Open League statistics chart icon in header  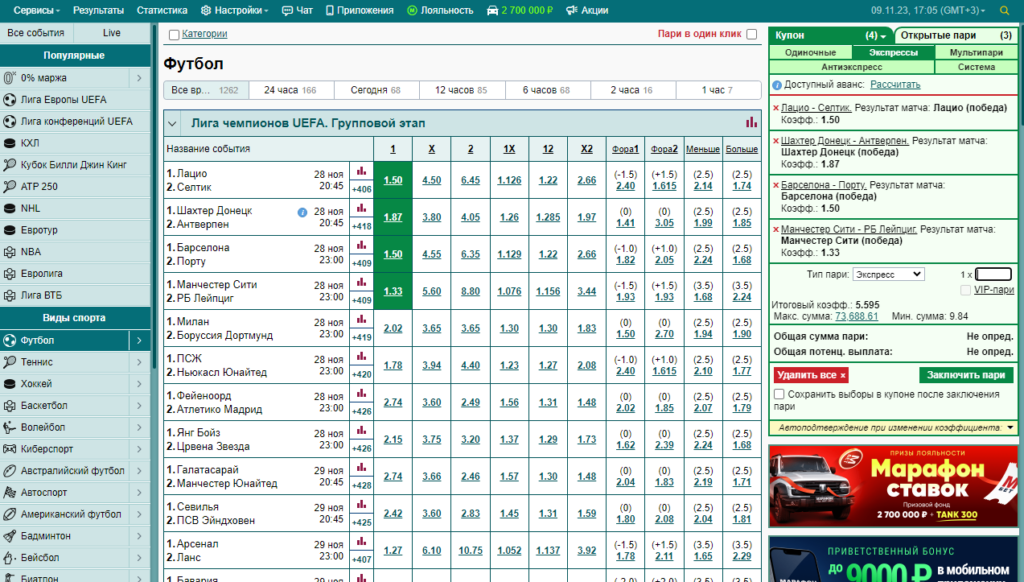pos(751,123)
